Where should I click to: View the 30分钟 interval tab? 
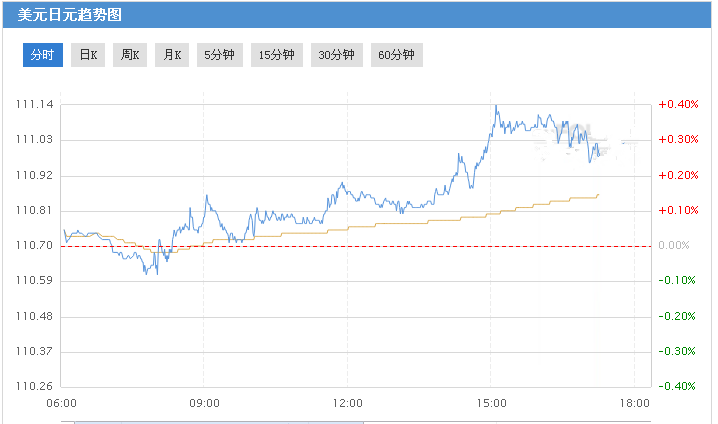coord(336,55)
